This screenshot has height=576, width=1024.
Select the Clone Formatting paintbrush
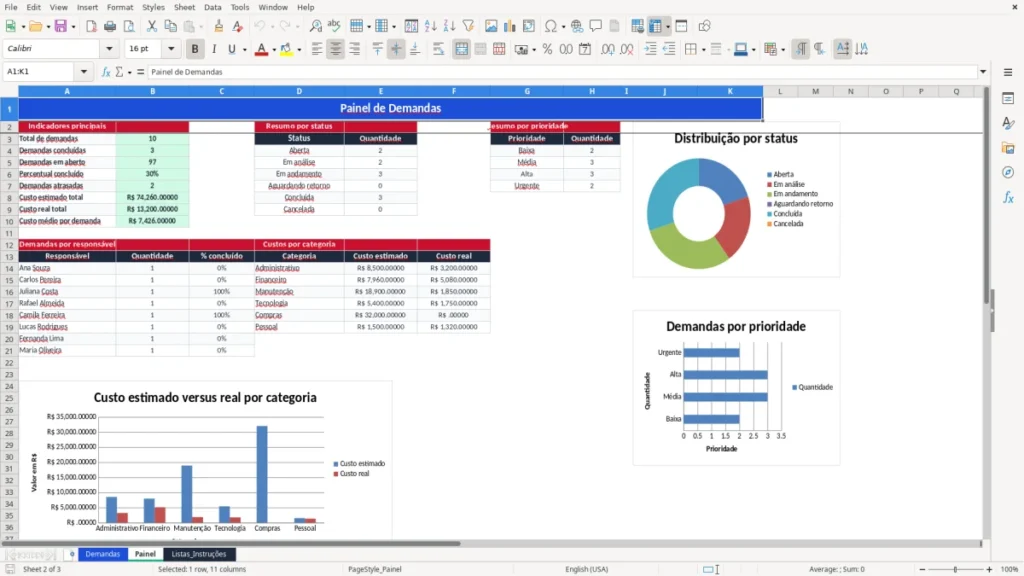pyautogui.click(x=218, y=26)
